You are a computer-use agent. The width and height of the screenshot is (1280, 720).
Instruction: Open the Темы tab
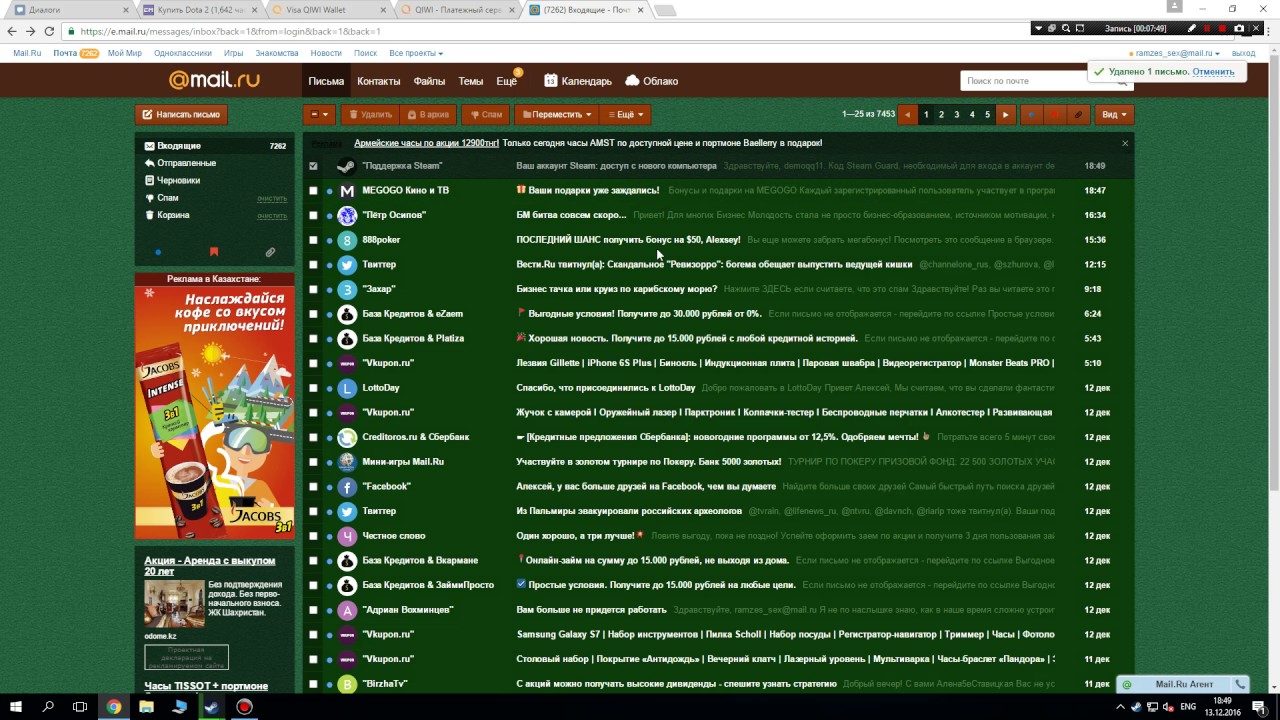(x=471, y=81)
